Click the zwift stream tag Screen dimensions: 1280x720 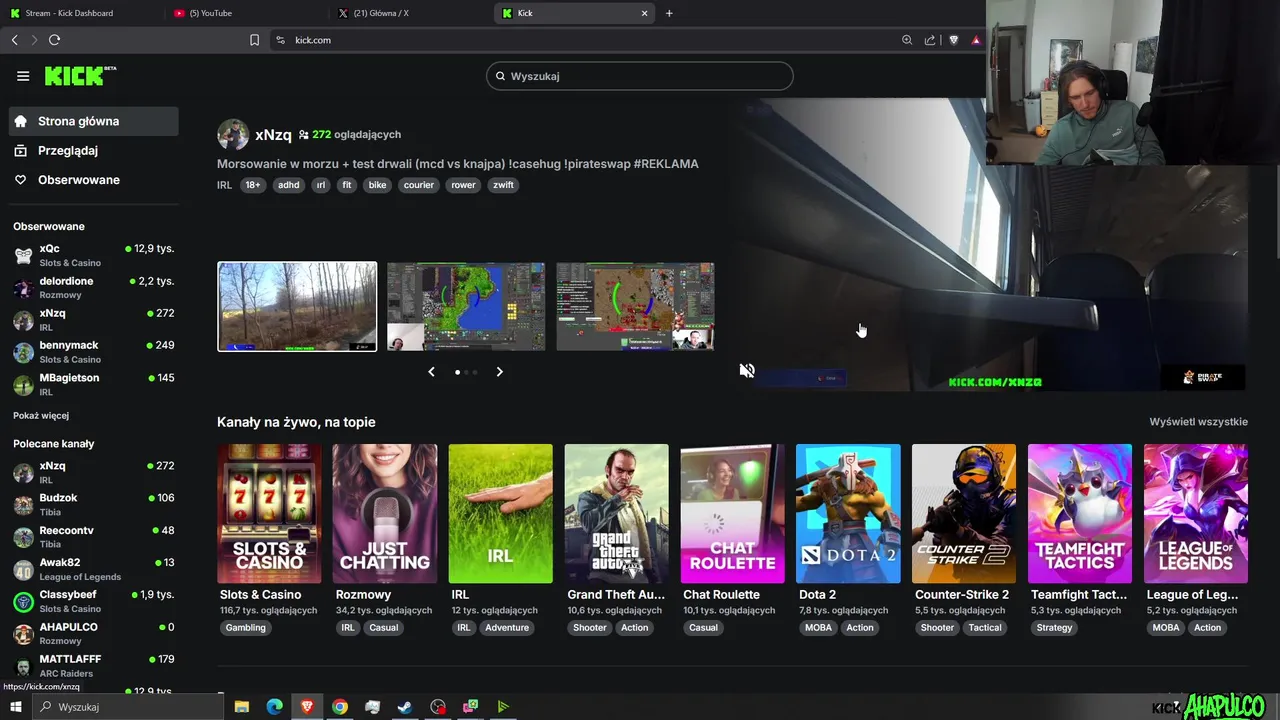click(503, 185)
